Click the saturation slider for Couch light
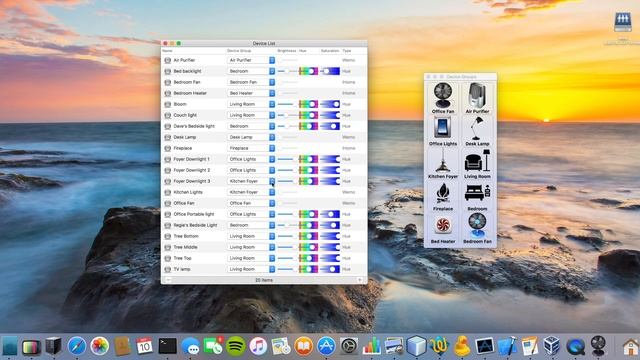The image size is (640, 360). point(330,115)
